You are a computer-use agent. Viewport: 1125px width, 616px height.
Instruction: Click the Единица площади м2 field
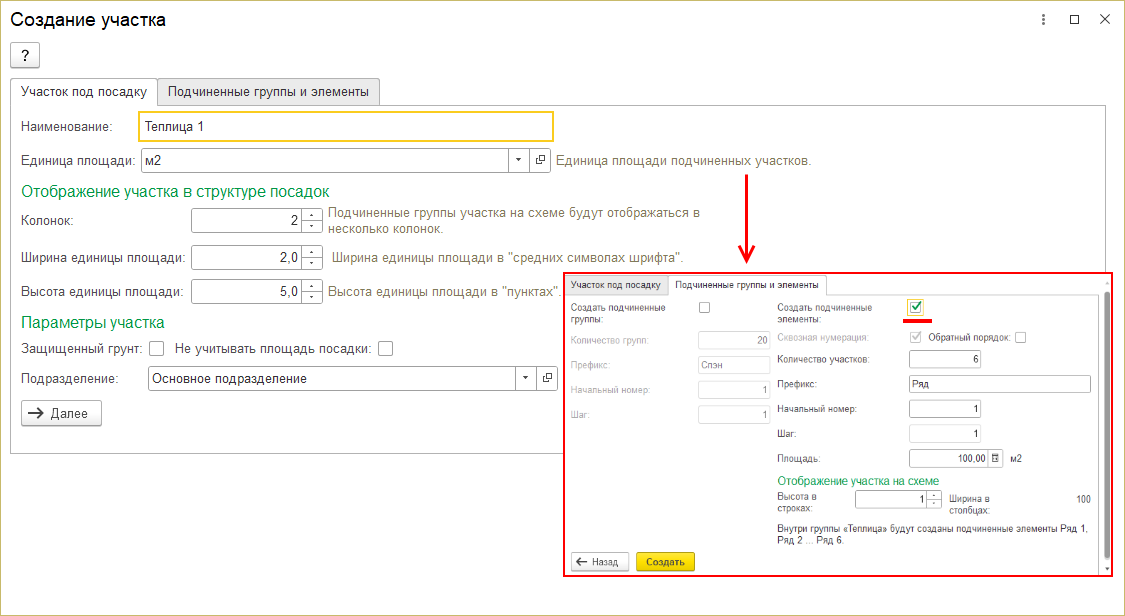(x=325, y=161)
